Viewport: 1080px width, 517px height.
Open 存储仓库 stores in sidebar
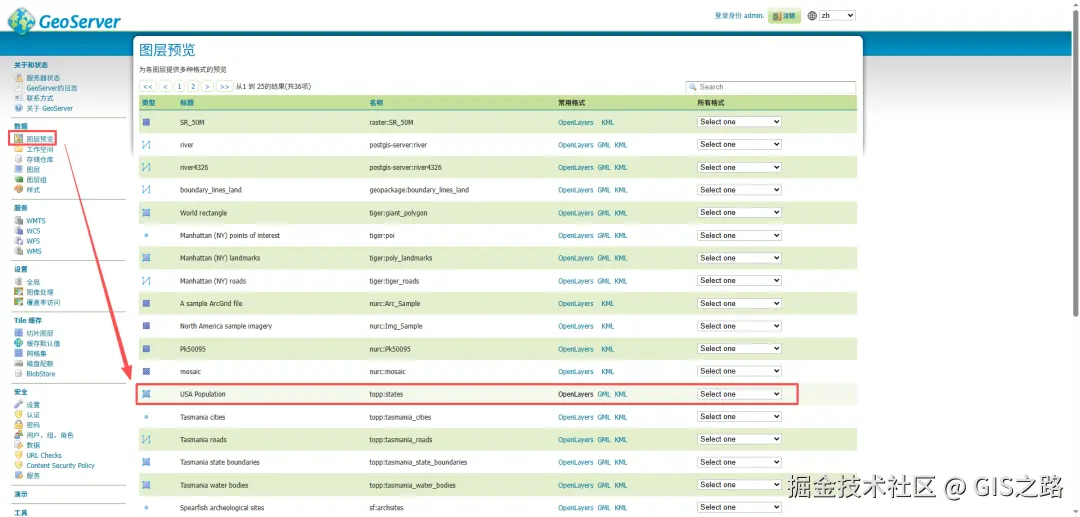tap(39, 159)
